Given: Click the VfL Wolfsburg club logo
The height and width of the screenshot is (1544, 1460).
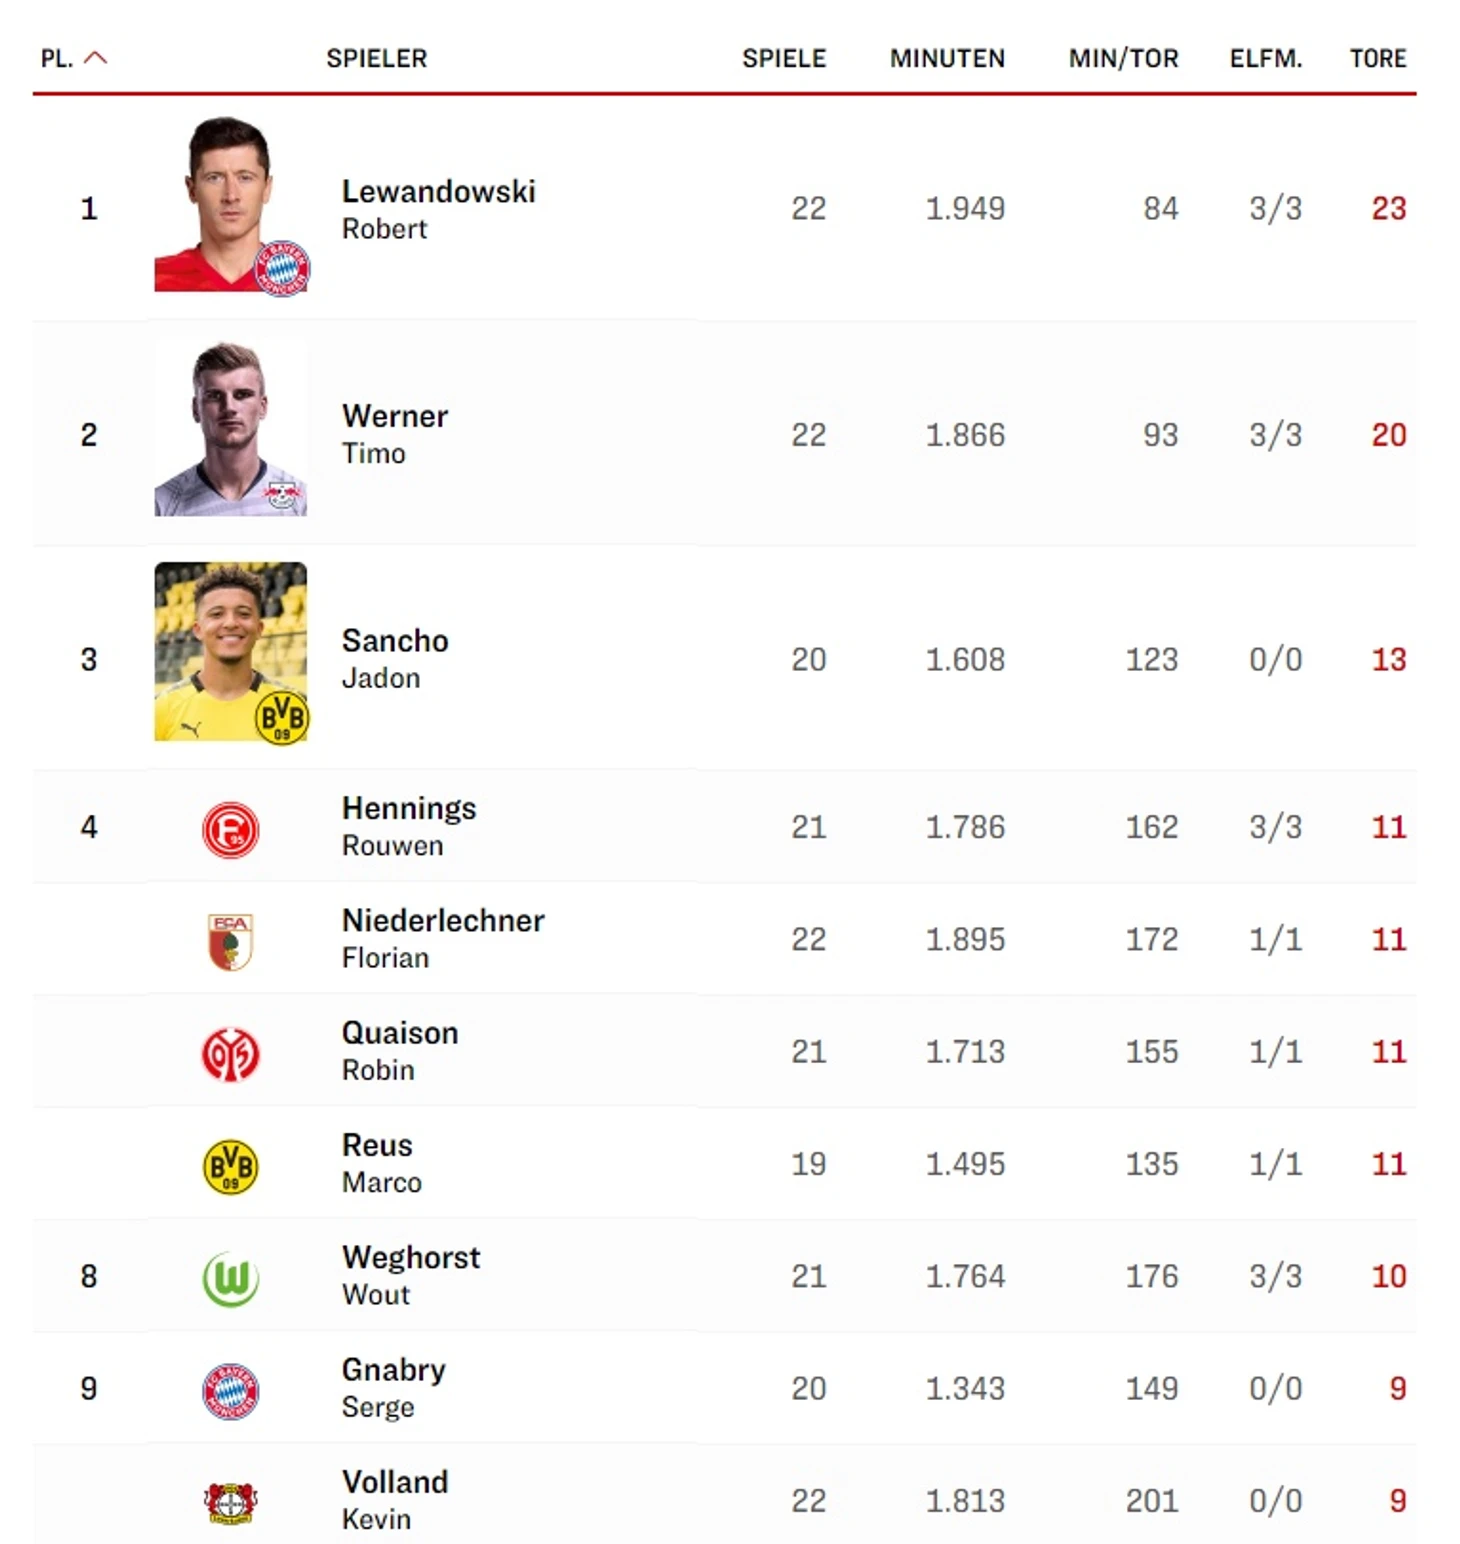Looking at the screenshot, I should pos(230,1278).
